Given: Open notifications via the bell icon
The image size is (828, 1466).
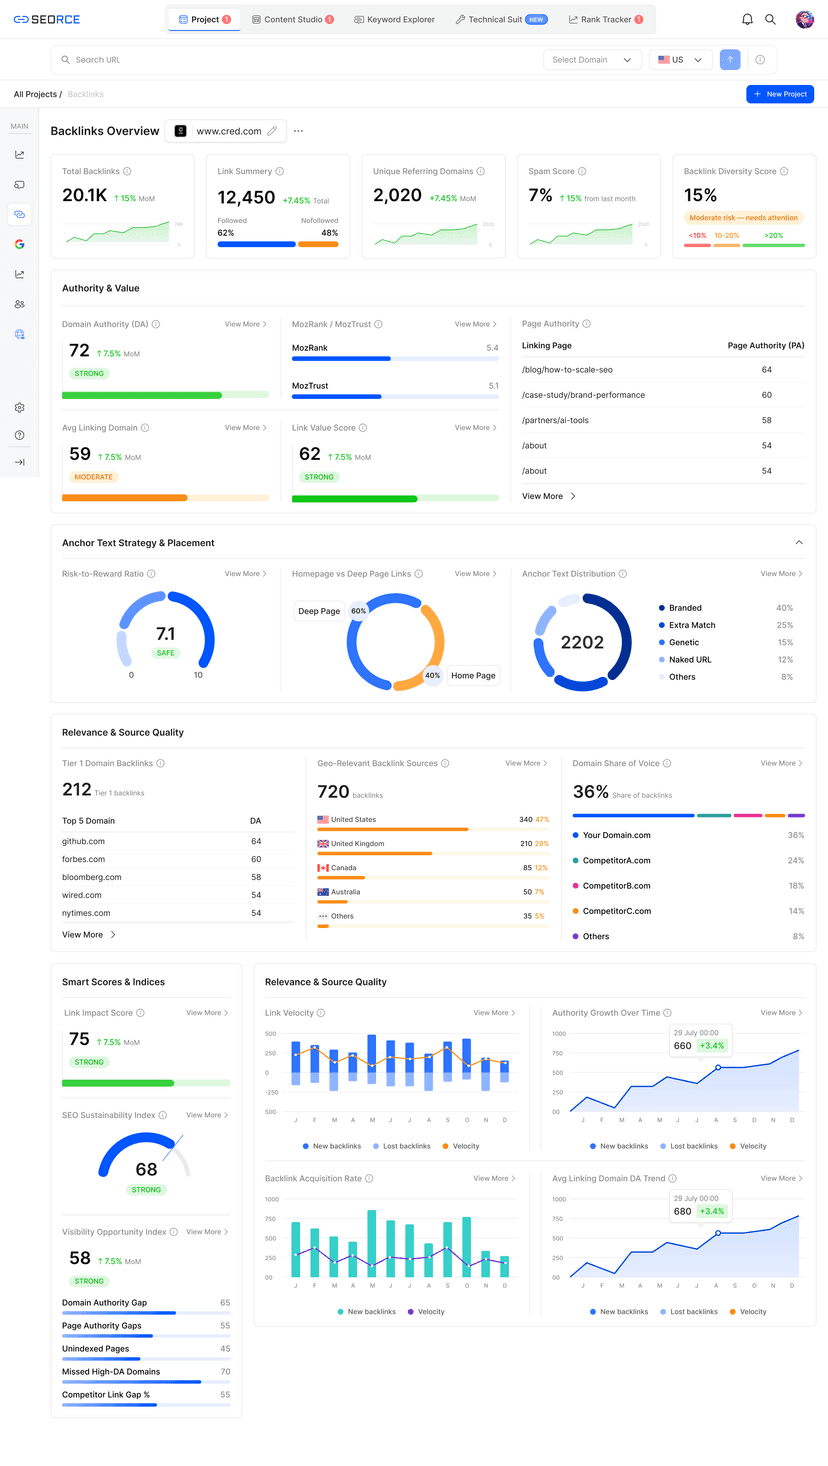Looking at the screenshot, I should pyautogui.click(x=746, y=19).
